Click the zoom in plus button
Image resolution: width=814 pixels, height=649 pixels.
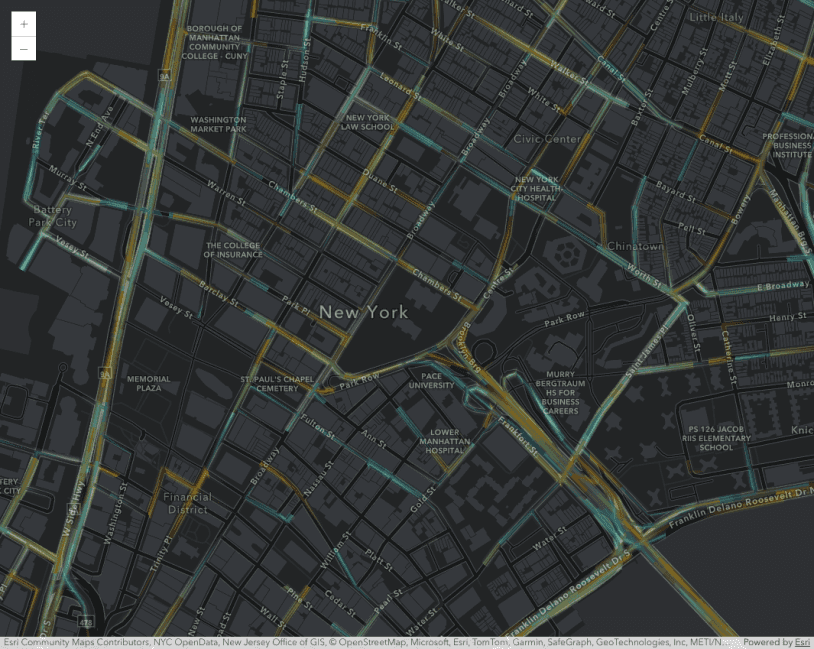pyautogui.click(x=21, y=22)
